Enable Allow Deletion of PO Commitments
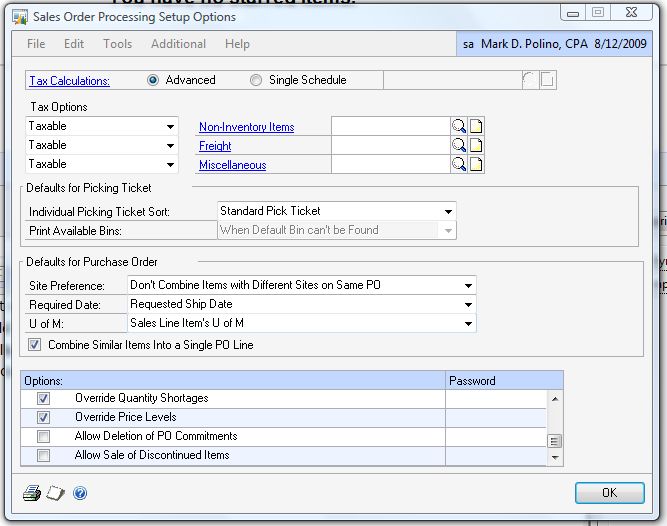The width and height of the screenshot is (667, 526). [x=43, y=436]
